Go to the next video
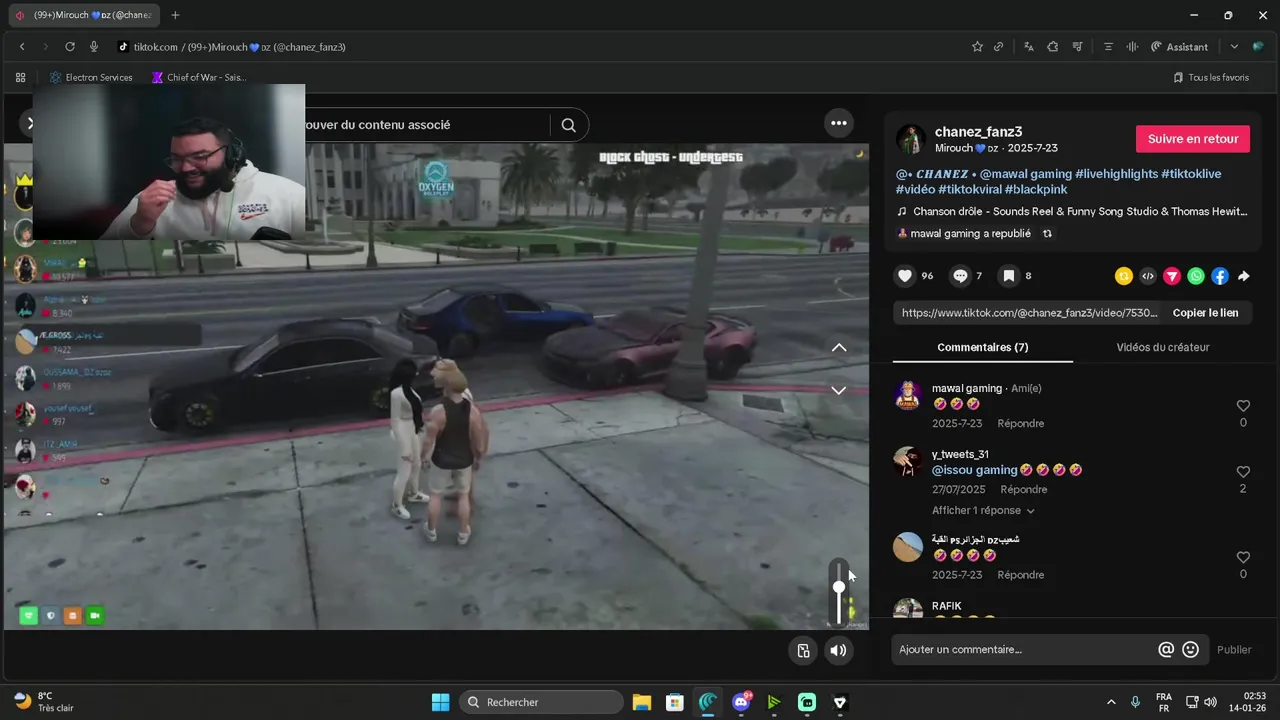This screenshot has height=720, width=1280. tap(839, 390)
